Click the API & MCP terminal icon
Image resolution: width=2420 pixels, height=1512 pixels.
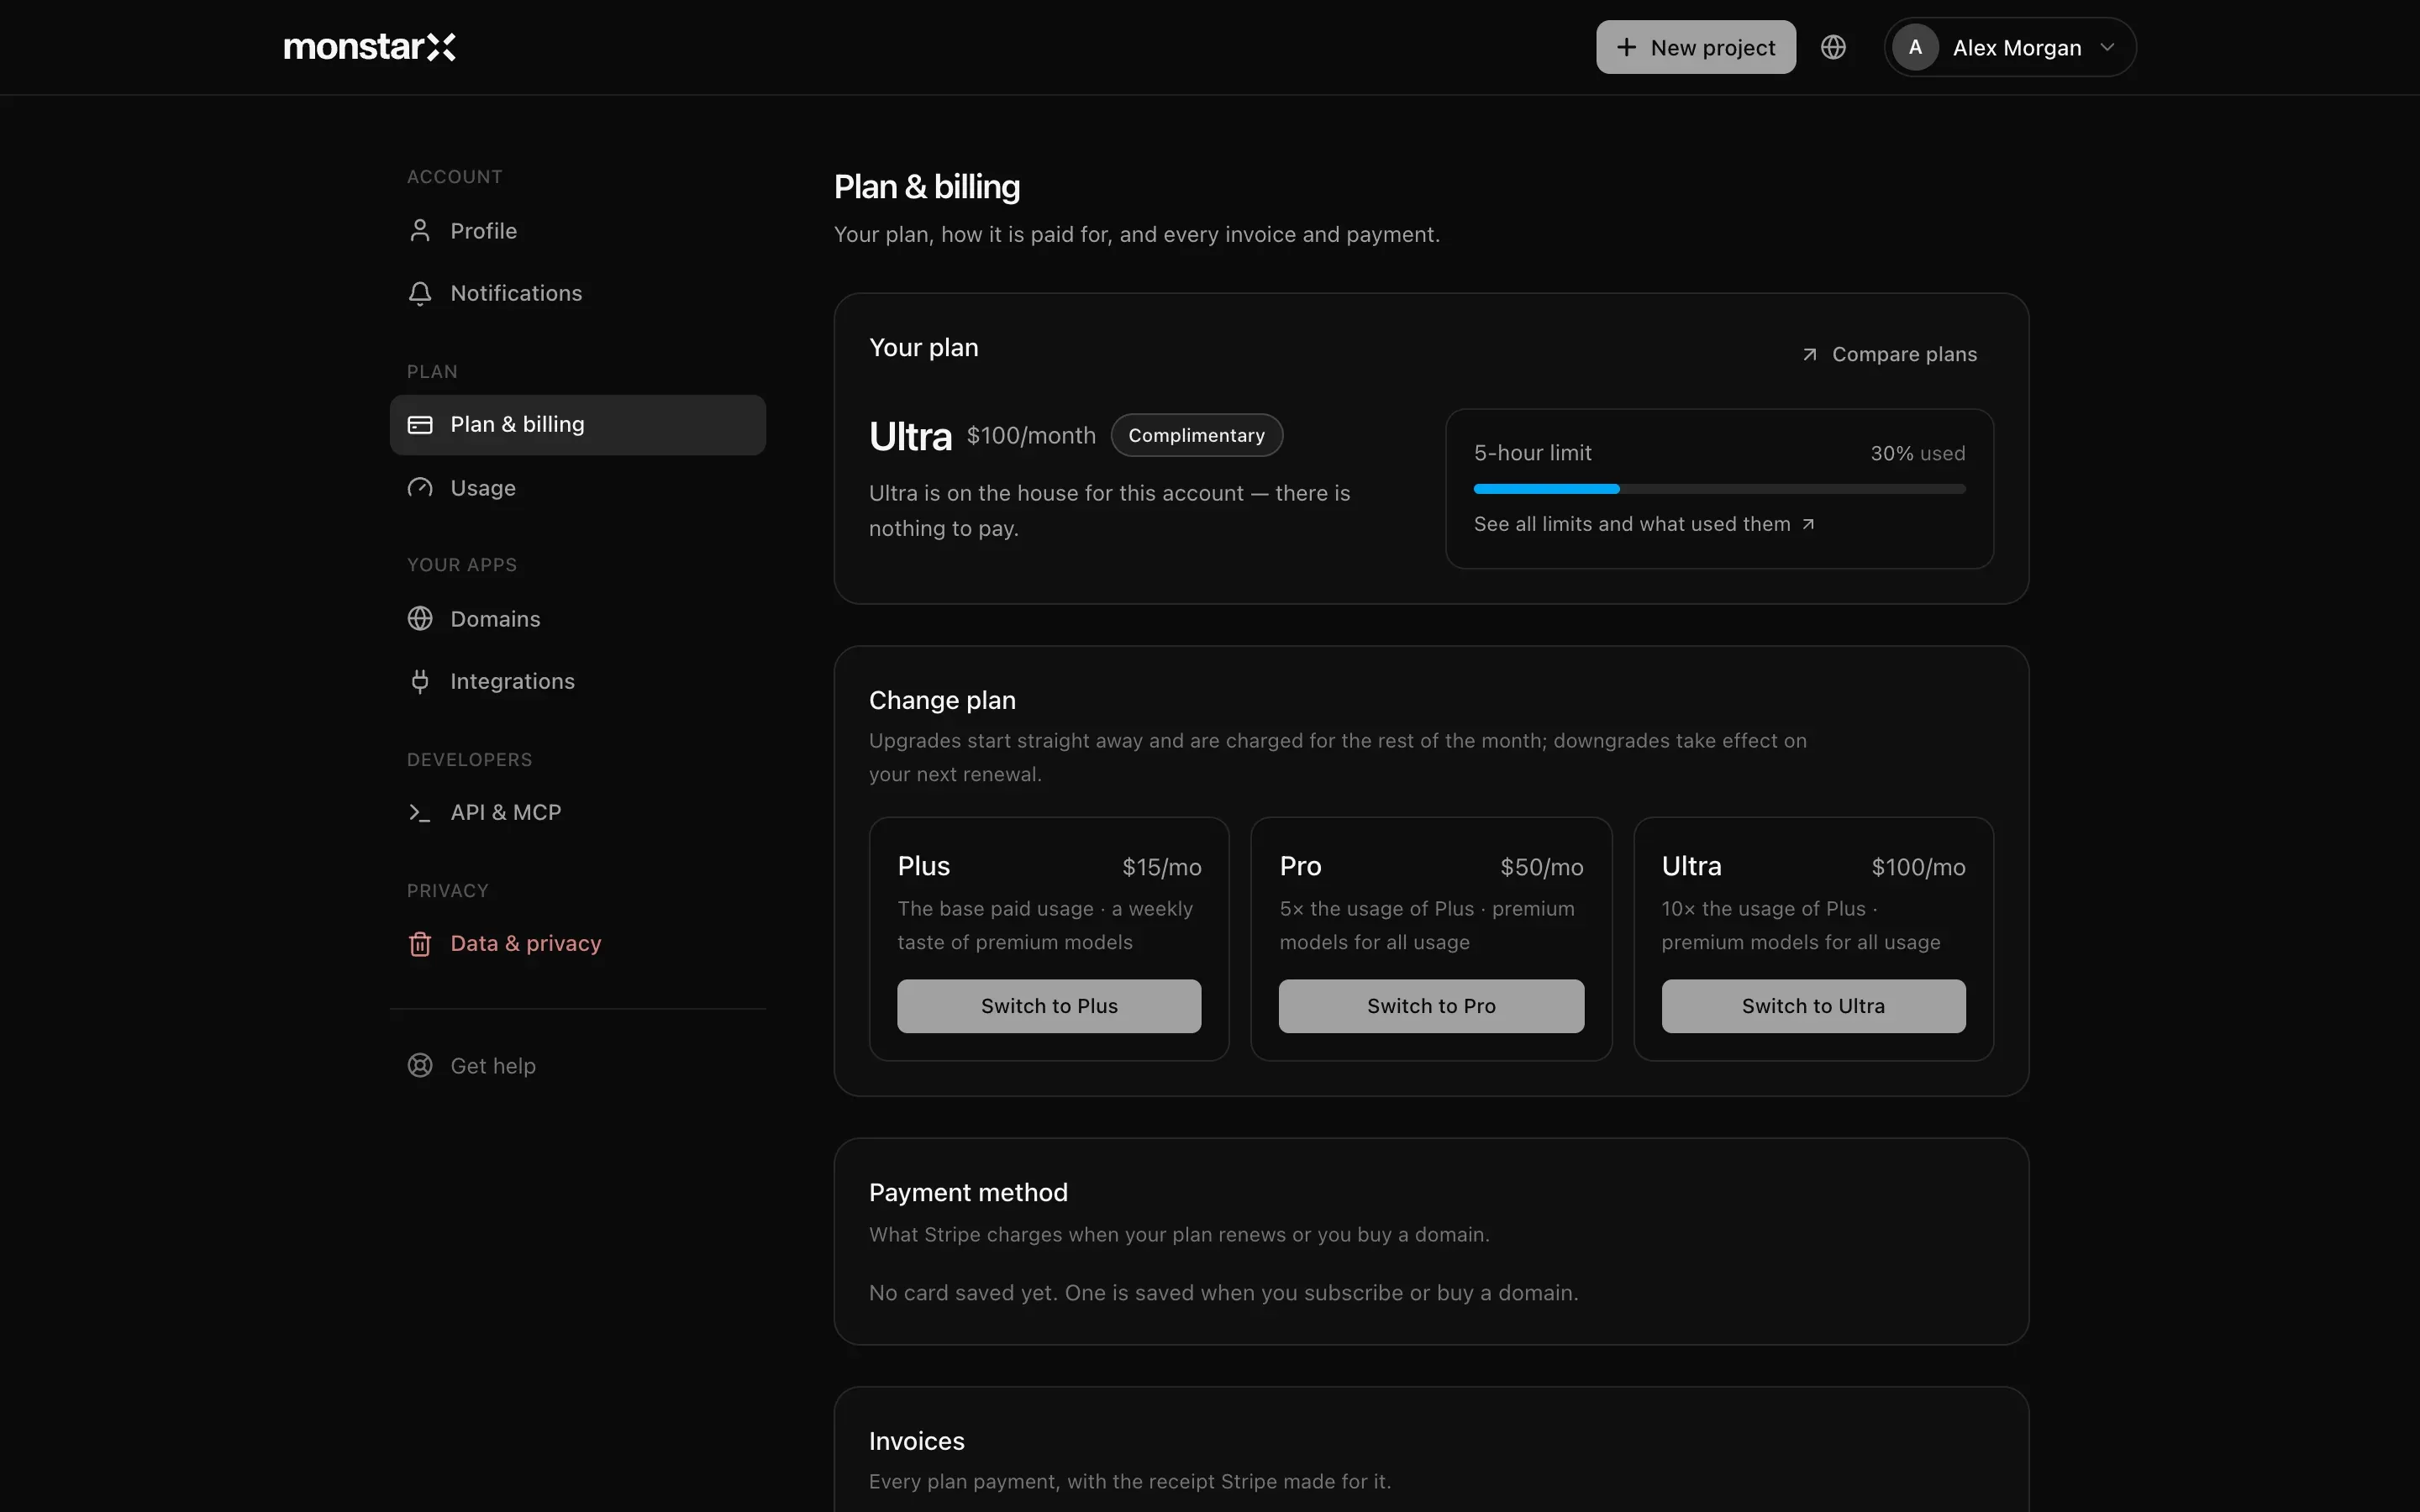(420, 813)
